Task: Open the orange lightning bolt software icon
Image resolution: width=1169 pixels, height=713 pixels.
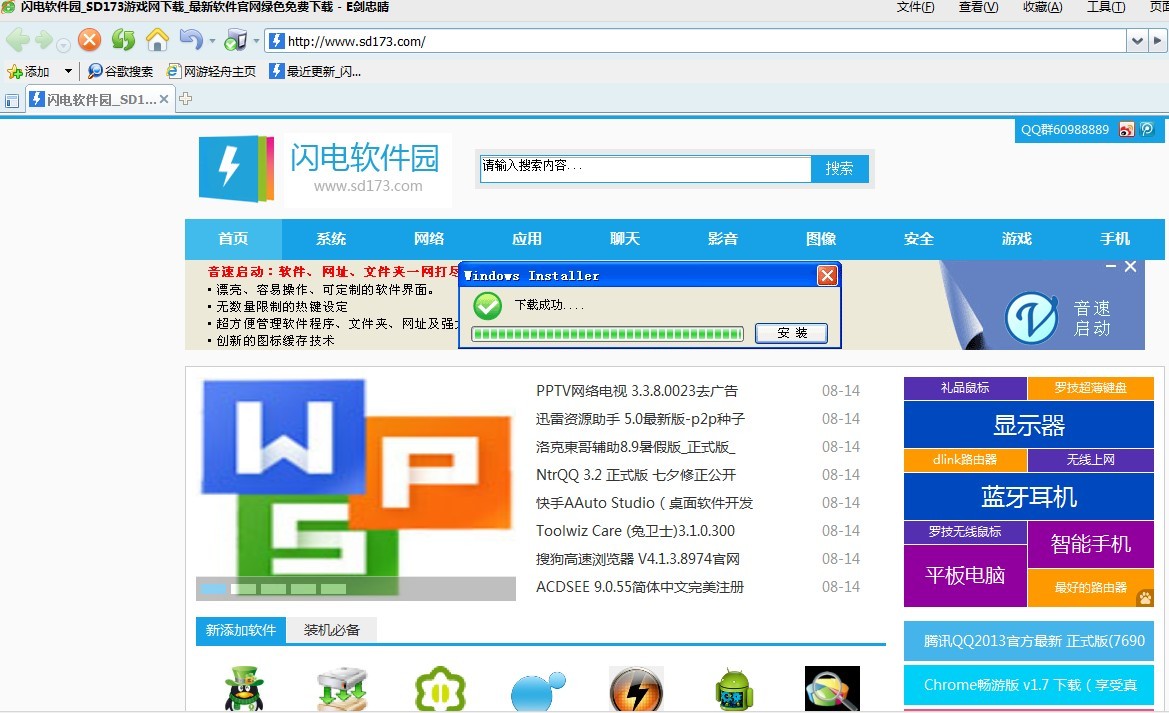Action: (x=636, y=688)
